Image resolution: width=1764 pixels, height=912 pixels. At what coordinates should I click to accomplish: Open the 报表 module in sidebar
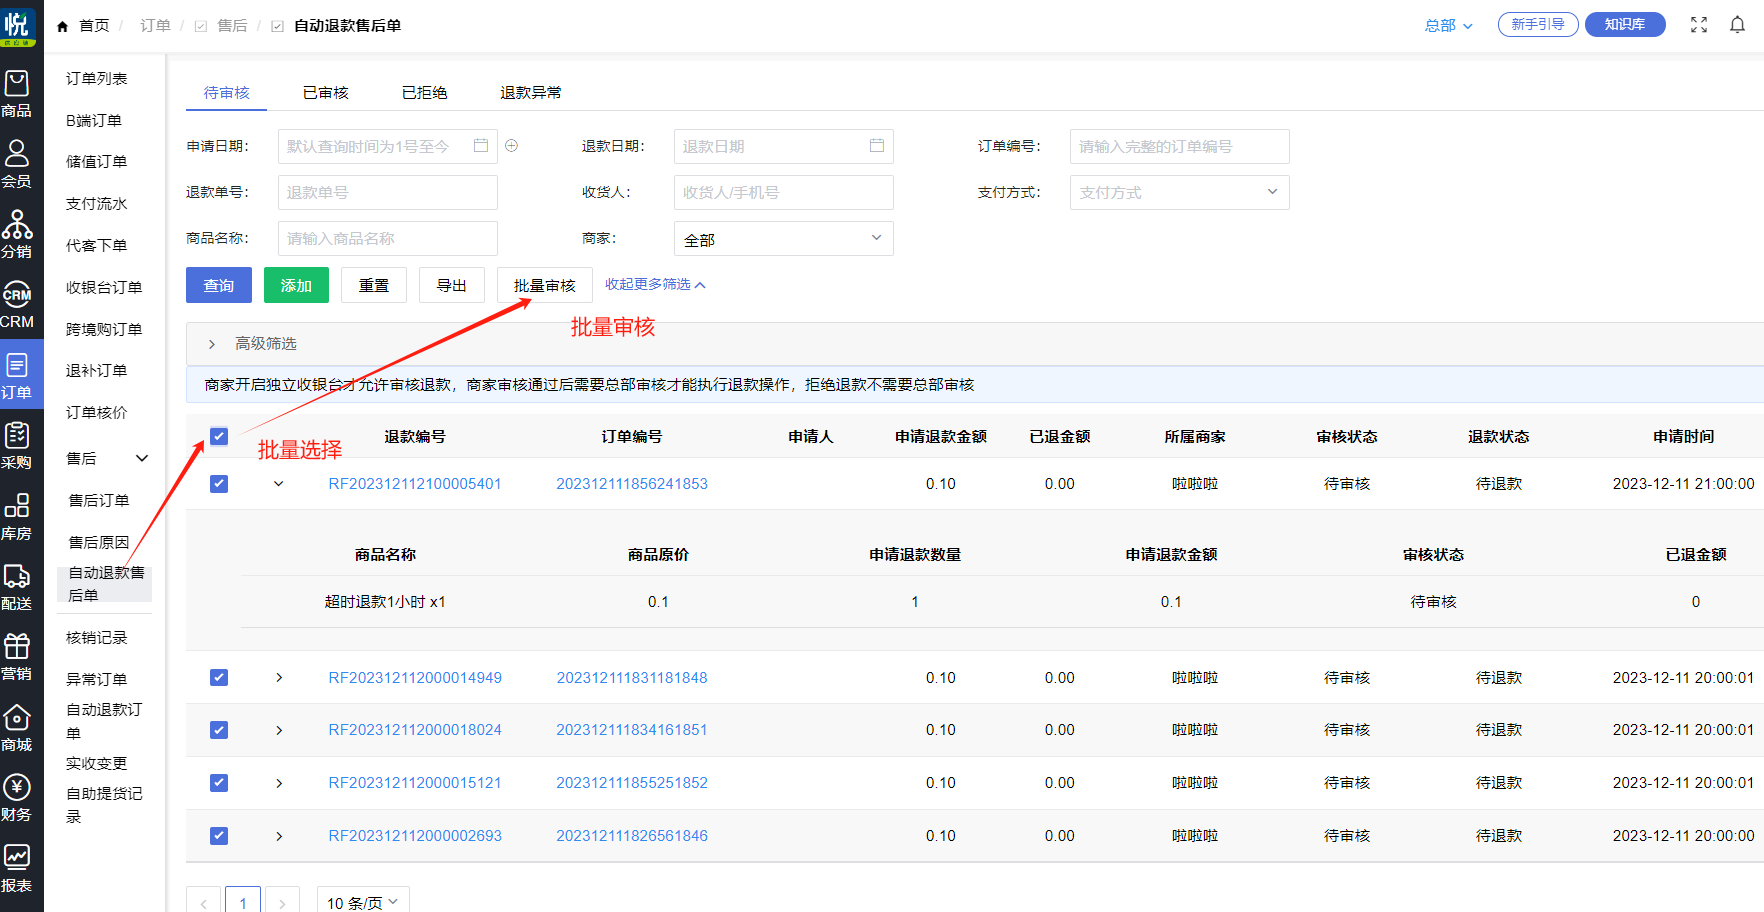coord(17,869)
